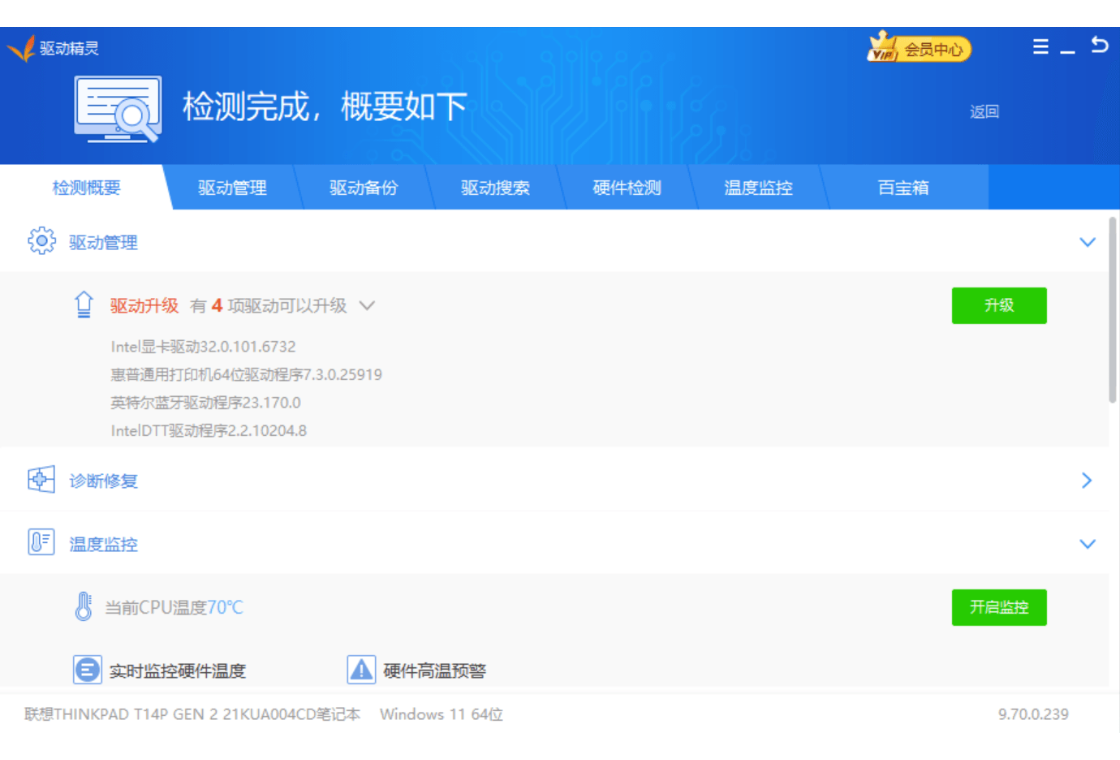Switch to the 驱动备份 tab
The height and width of the screenshot is (760, 1120).
(x=364, y=188)
